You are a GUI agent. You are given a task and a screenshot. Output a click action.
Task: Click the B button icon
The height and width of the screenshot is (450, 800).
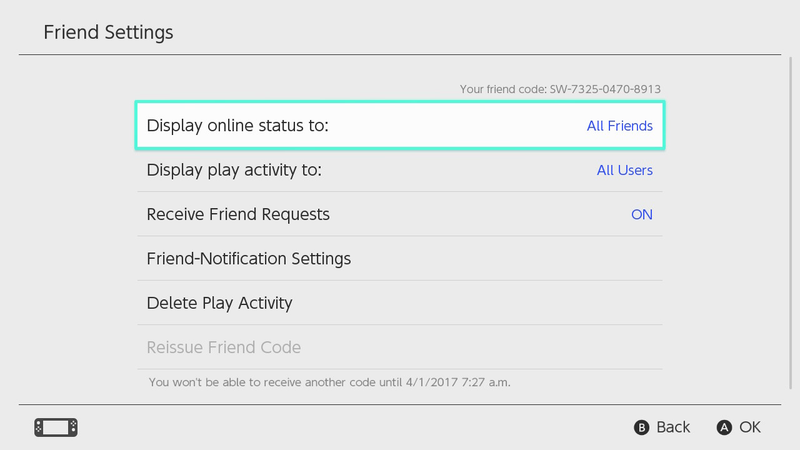641,428
